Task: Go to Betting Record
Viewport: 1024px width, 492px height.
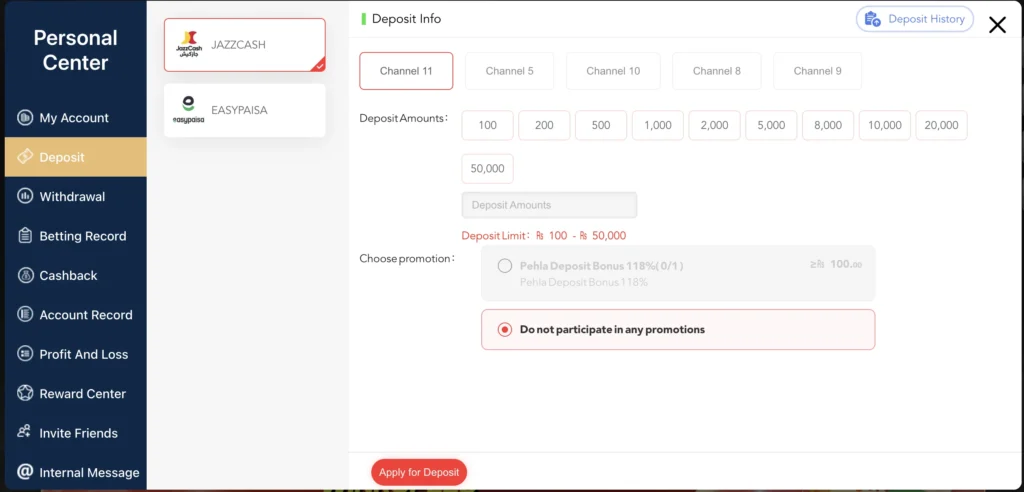Action: click(x=75, y=236)
